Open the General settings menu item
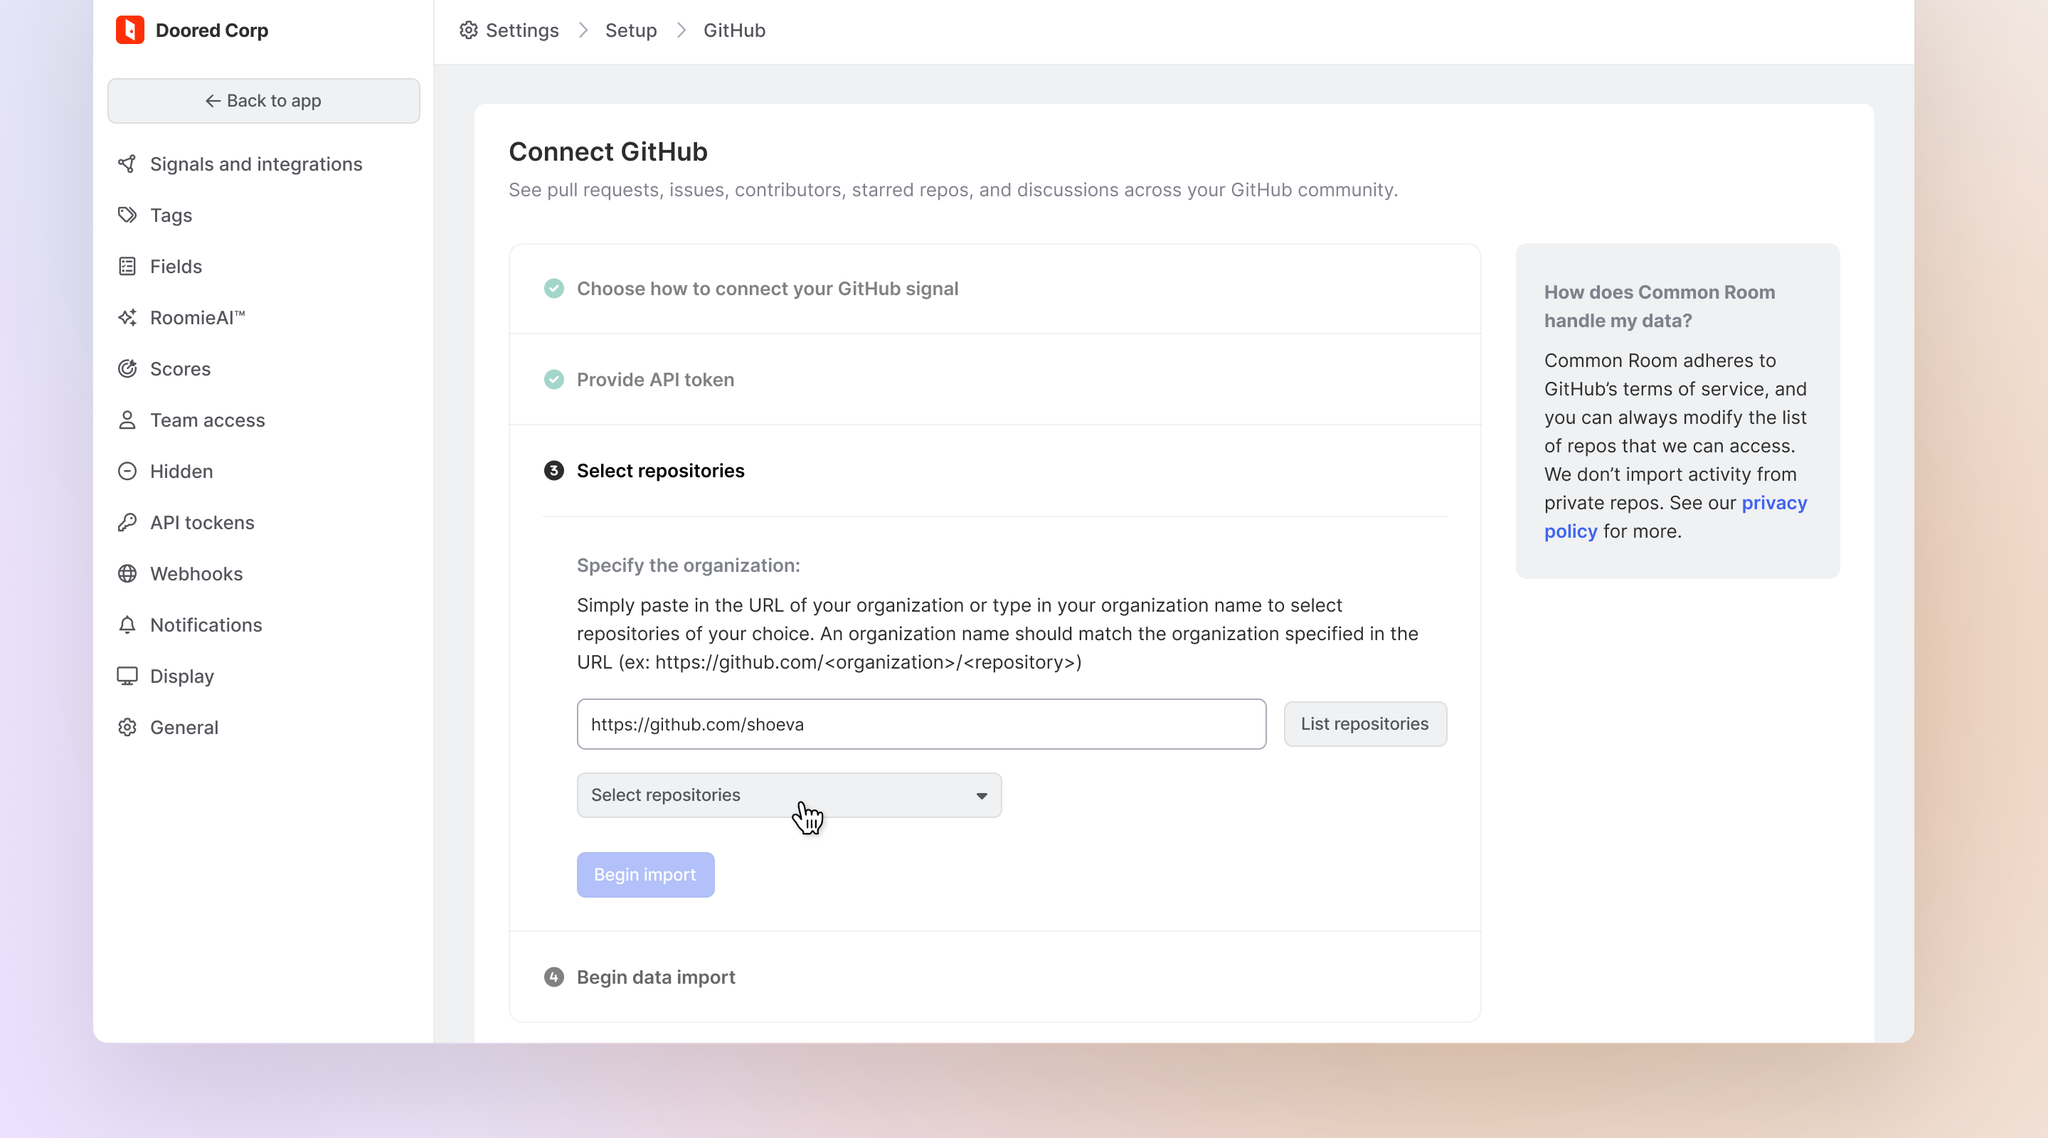Viewport: 2048px width, 1138px height. point(184,727)
